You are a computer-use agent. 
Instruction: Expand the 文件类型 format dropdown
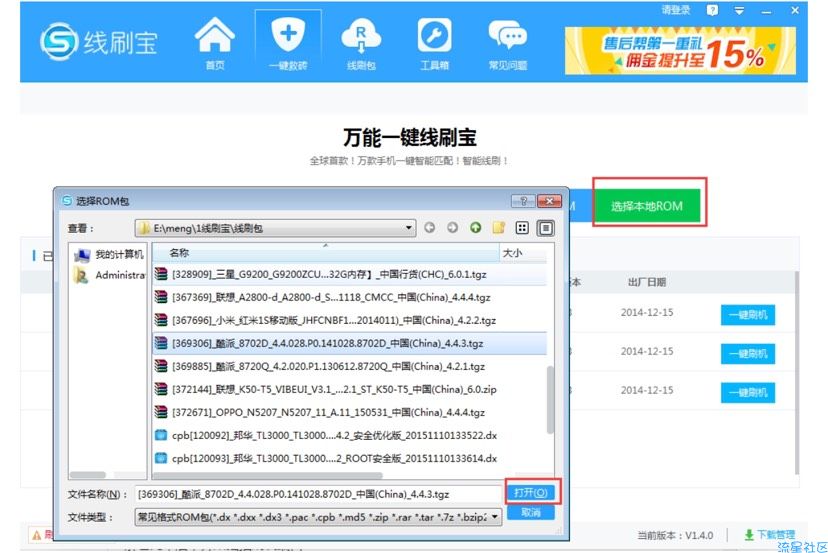point(495,517)
